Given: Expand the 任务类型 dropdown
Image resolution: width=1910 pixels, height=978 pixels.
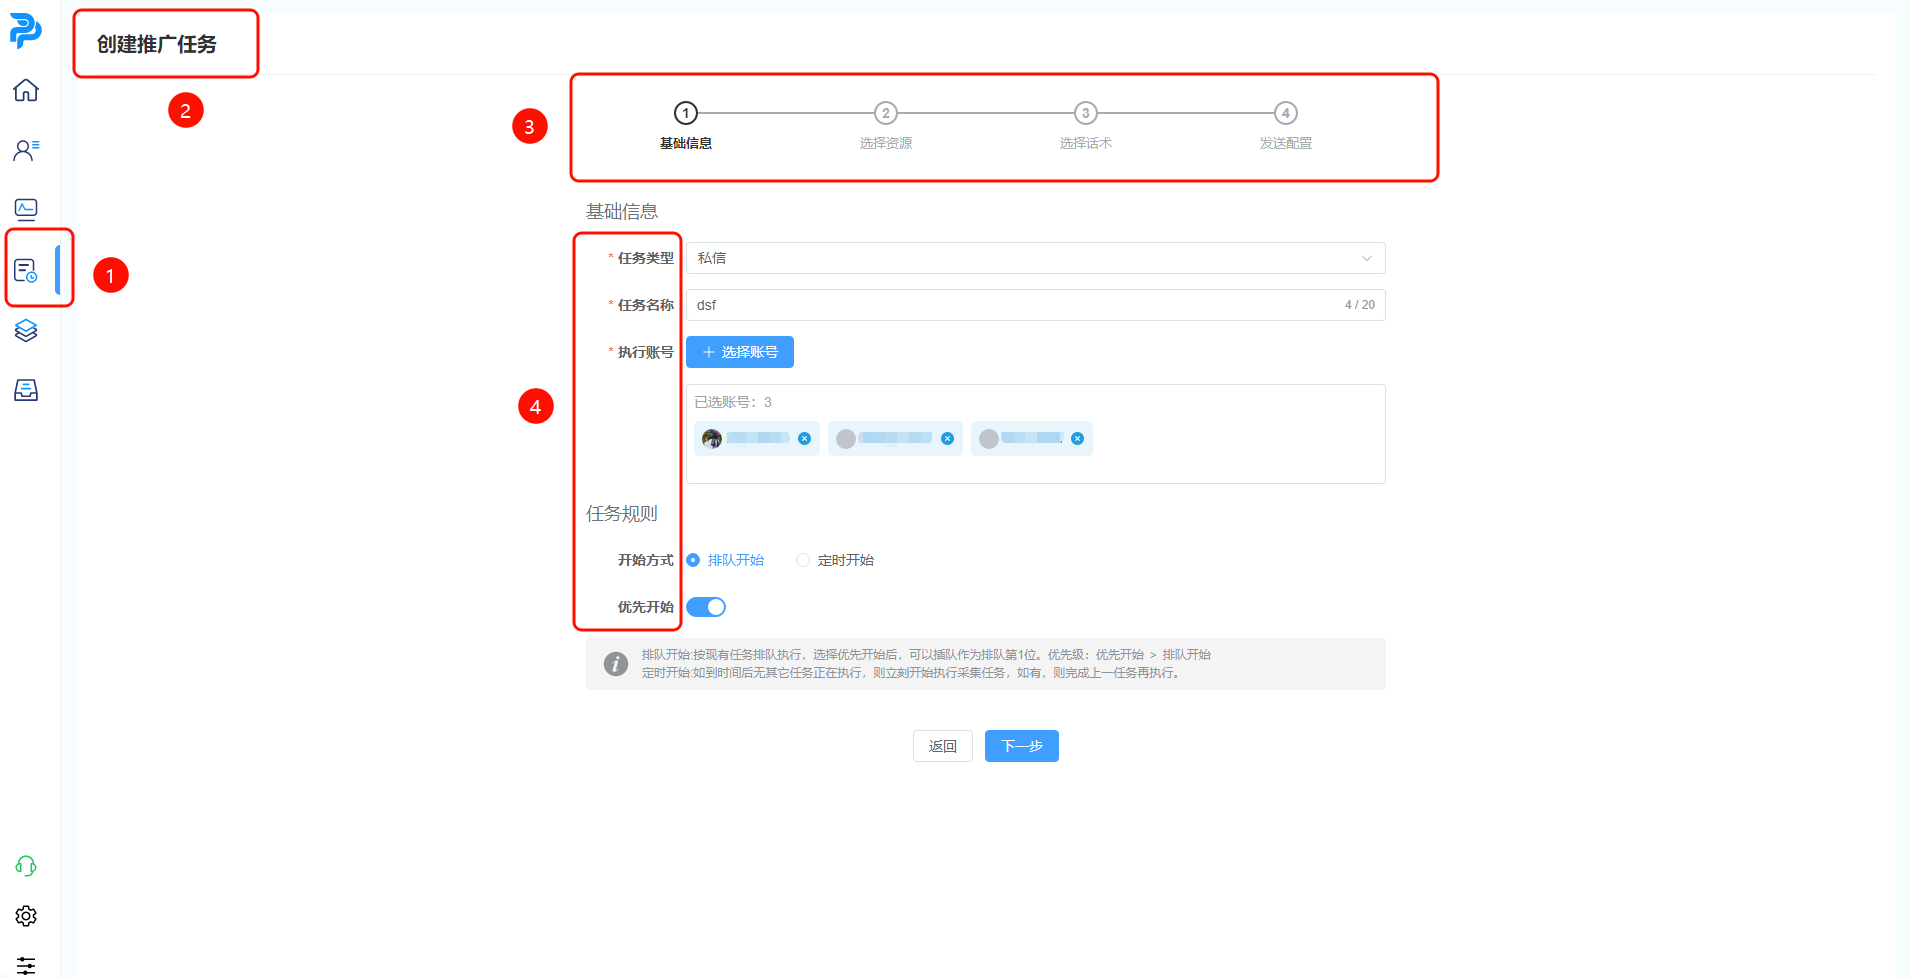Looking at the screenshot, I should point(1035,258).
